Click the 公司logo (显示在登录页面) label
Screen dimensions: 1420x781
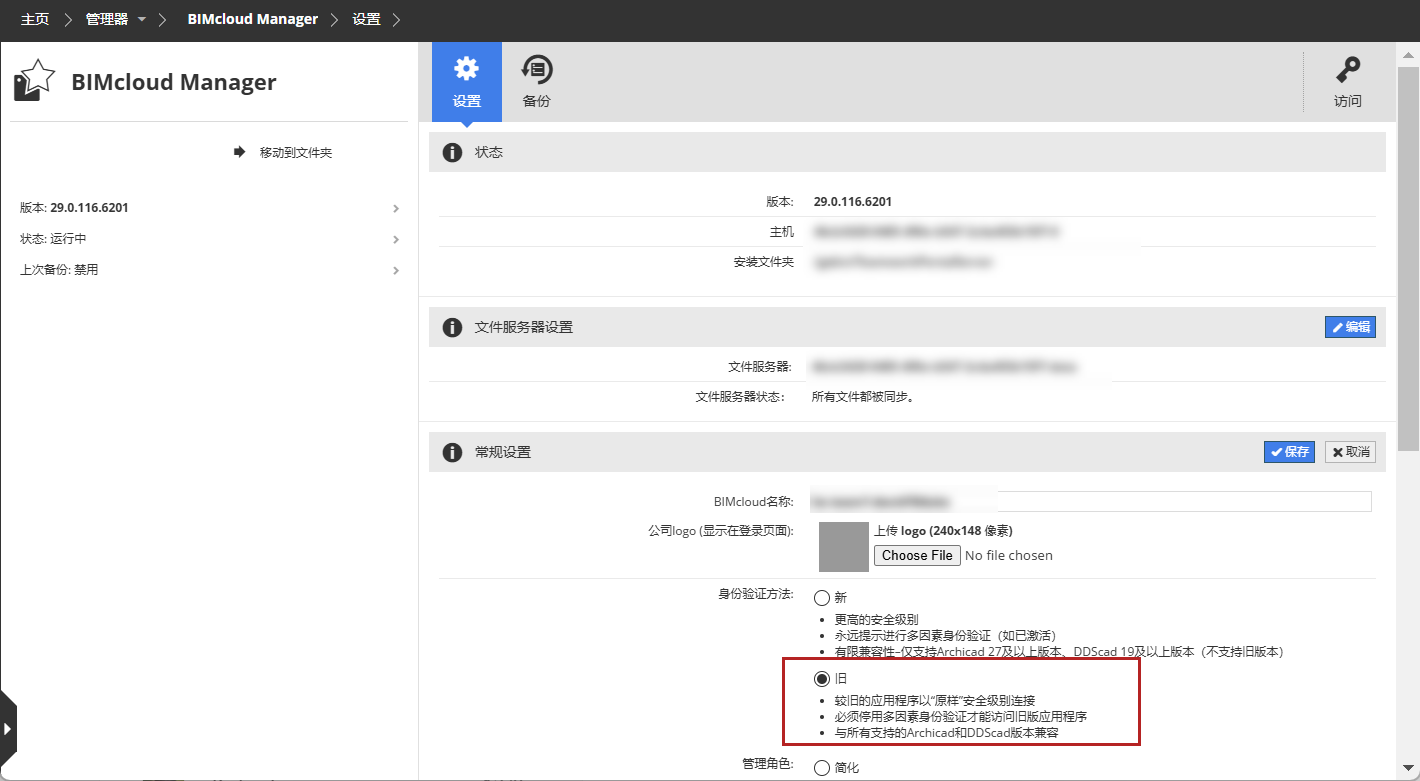721,530
